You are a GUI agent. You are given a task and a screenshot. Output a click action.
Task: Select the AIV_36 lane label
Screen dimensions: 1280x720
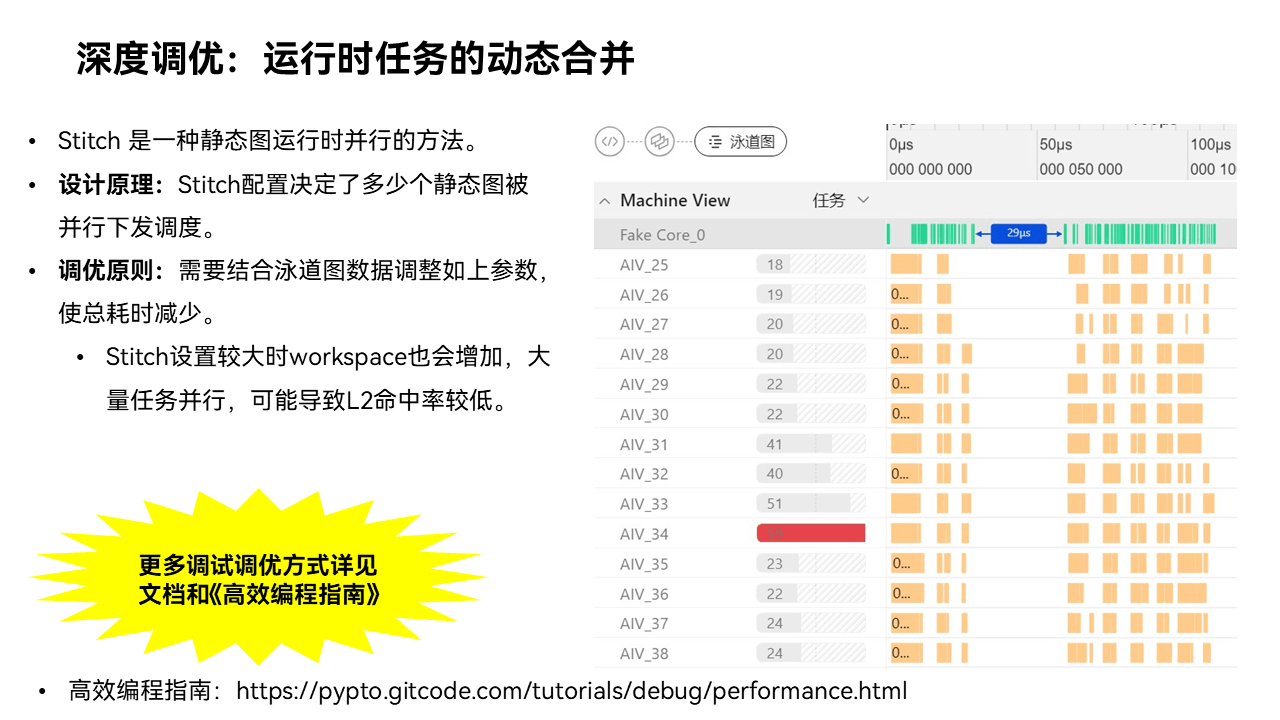coord(644,594)
